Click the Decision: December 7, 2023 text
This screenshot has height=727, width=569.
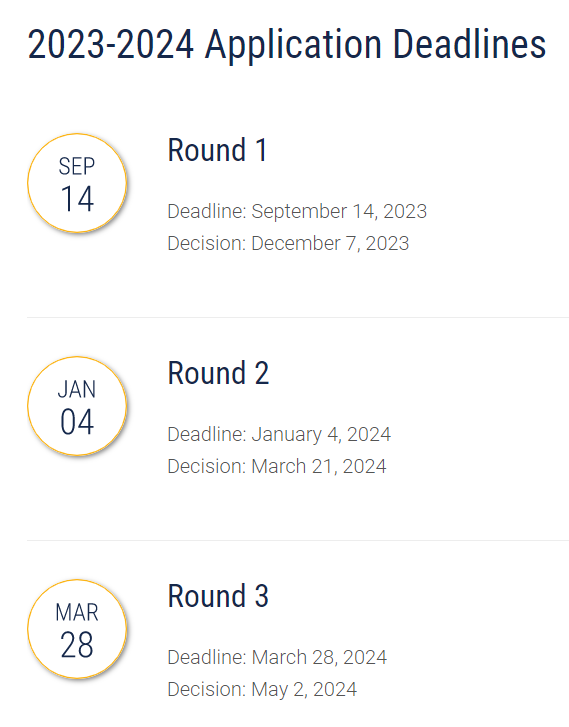pos(288,243)
